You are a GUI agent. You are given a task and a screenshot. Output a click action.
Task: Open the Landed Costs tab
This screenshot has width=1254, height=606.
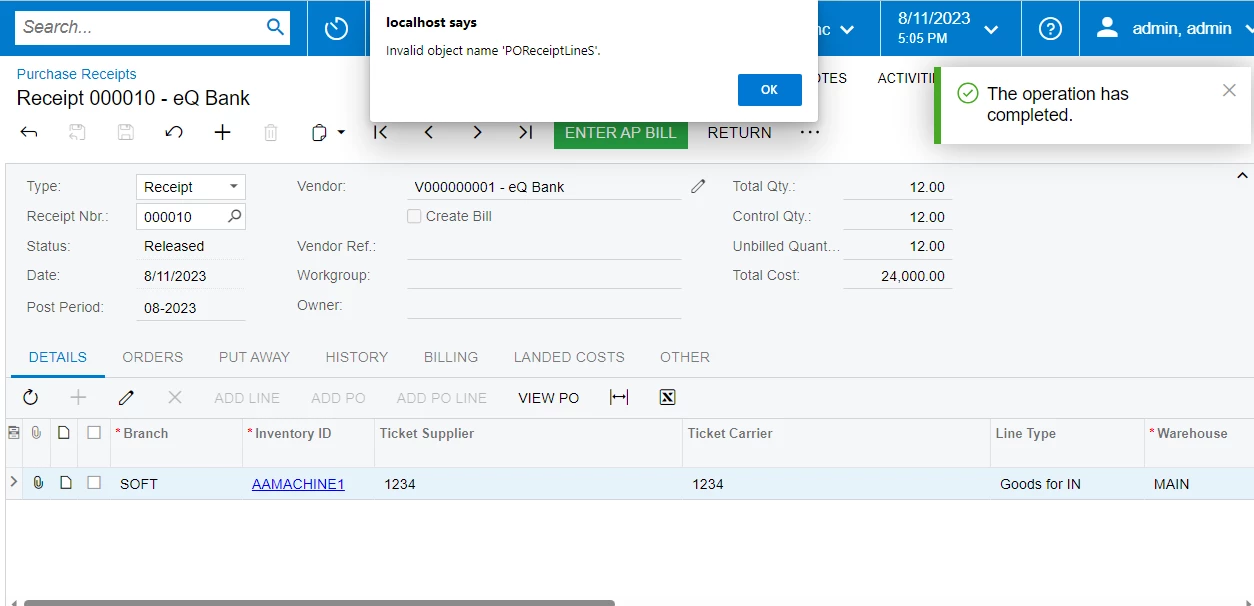[569, 357]
